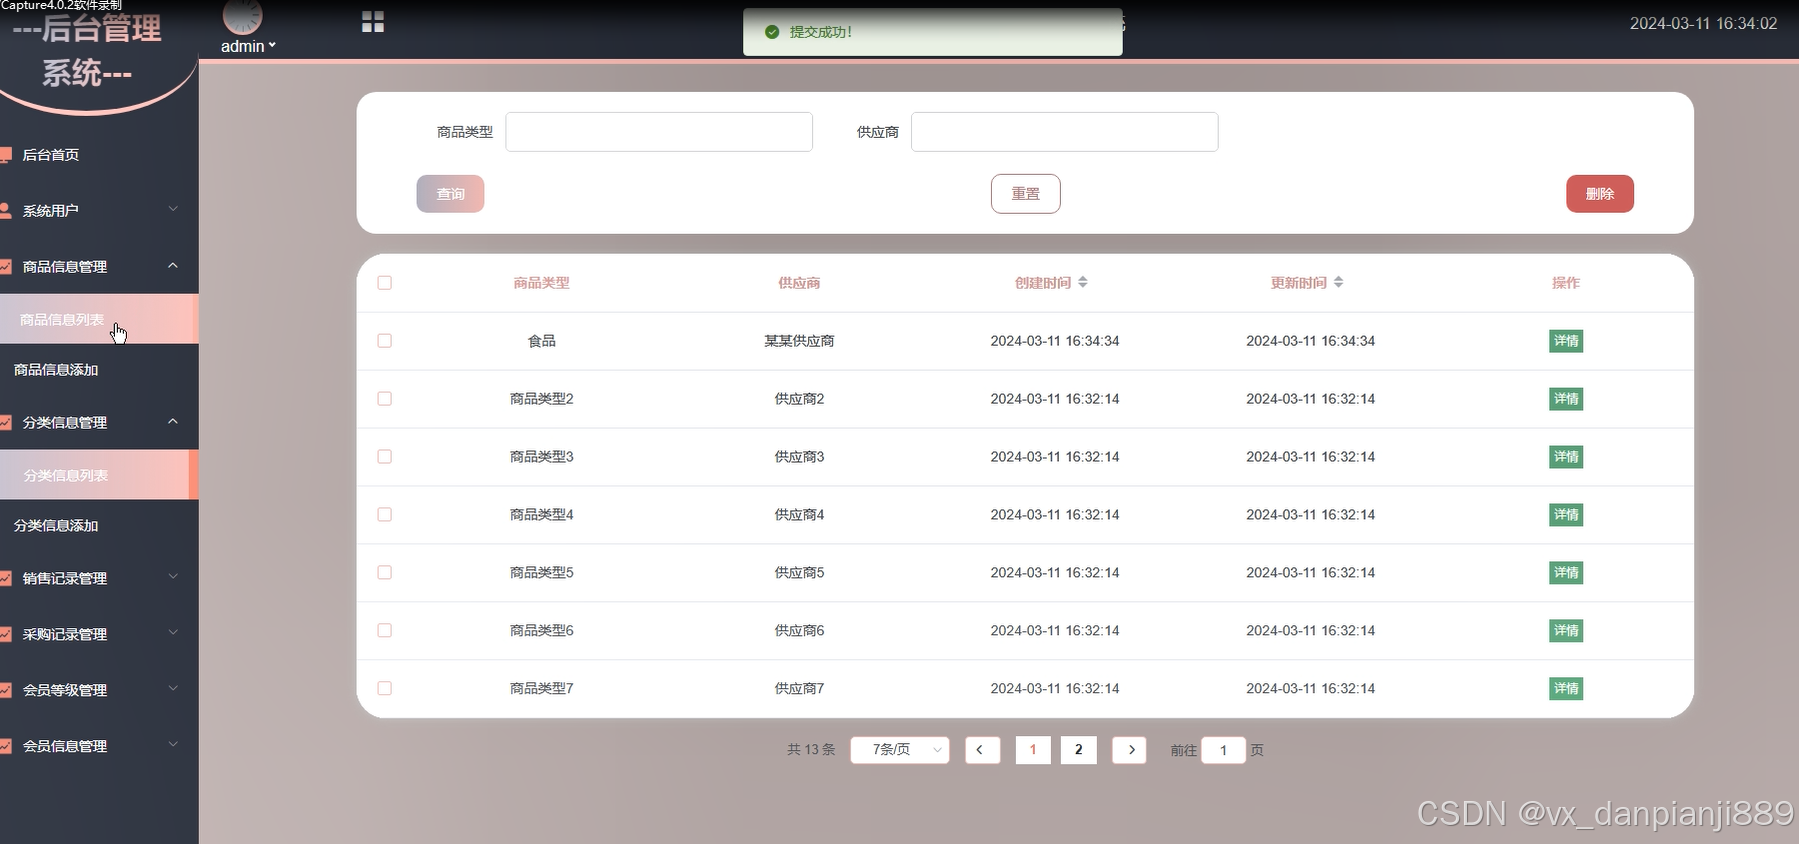This screenshot has height=844, width=1799.
Task: Go to next page arrow
Action: pos(1130,750)
